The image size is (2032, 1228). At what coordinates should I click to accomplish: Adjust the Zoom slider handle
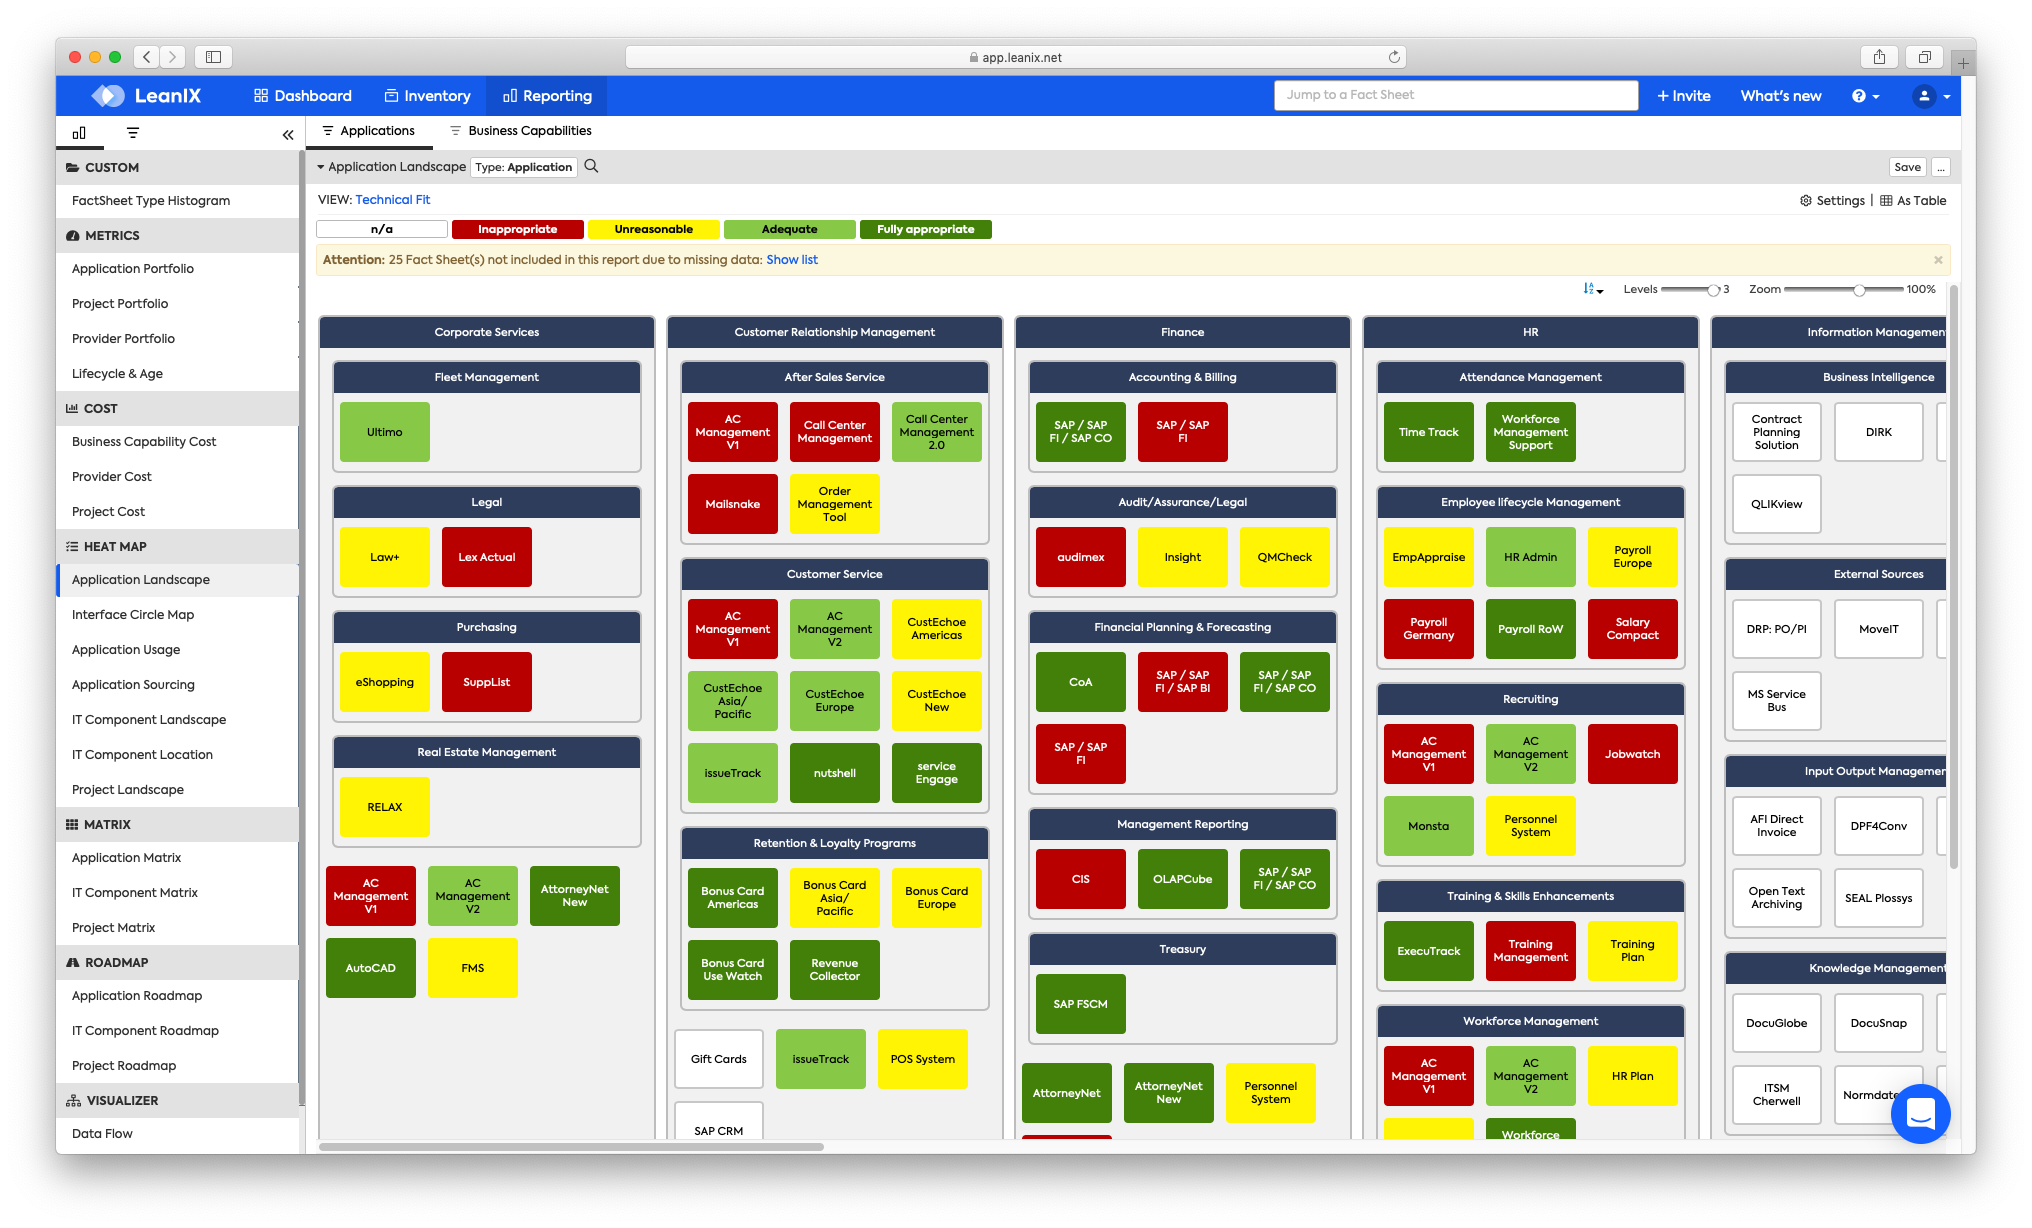click(1860, 290)
